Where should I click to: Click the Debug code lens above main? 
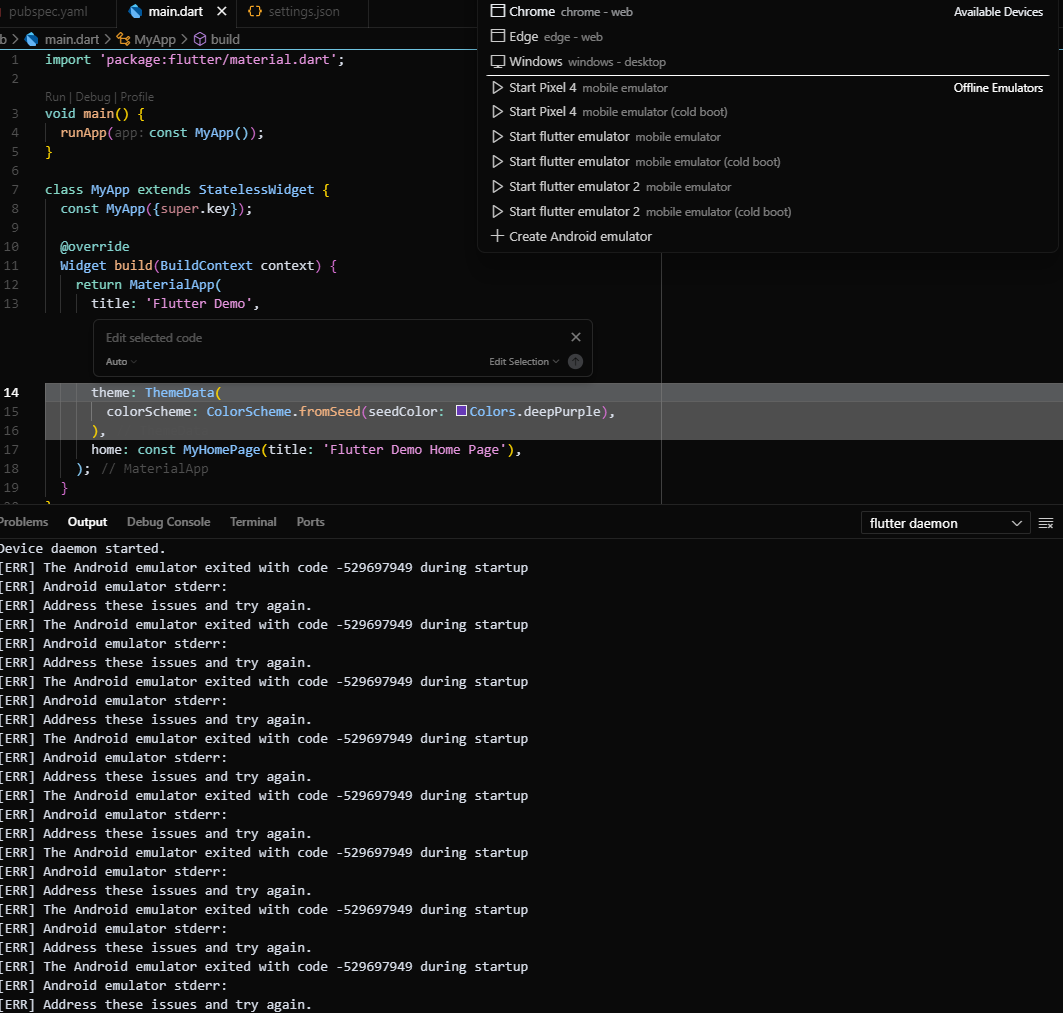pos(93,97)
